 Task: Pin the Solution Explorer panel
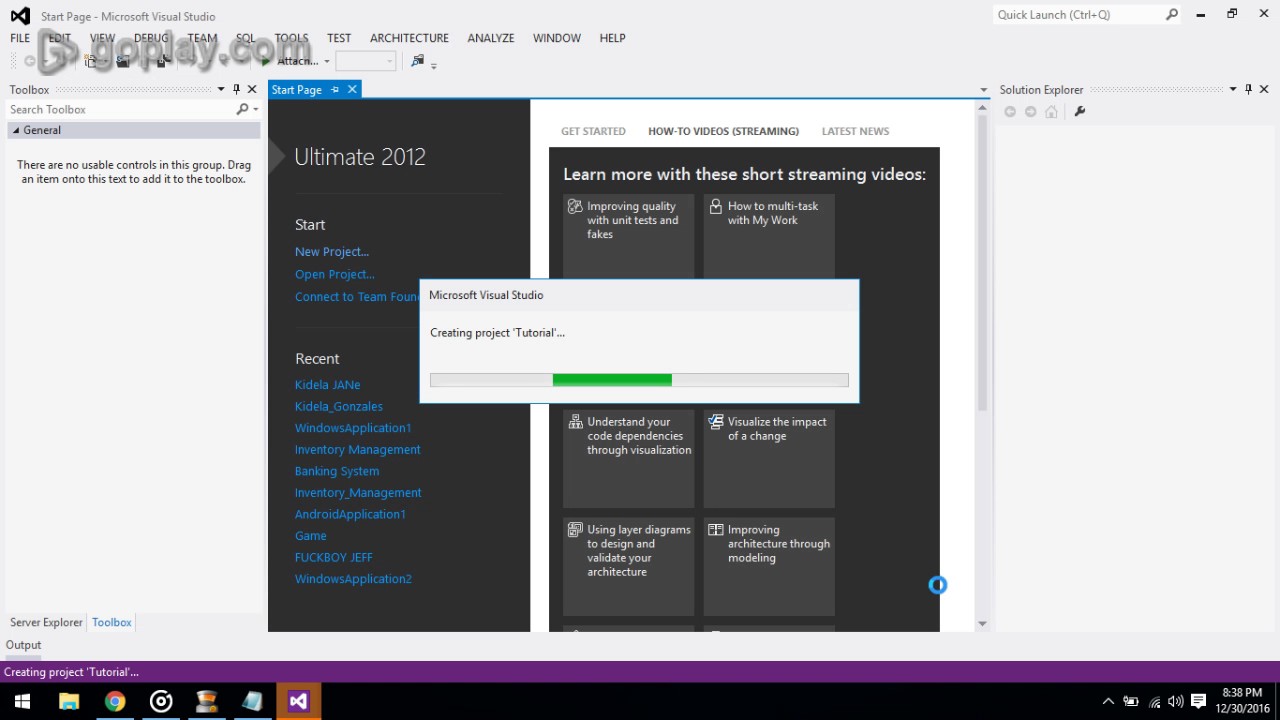pos(1248,89)
